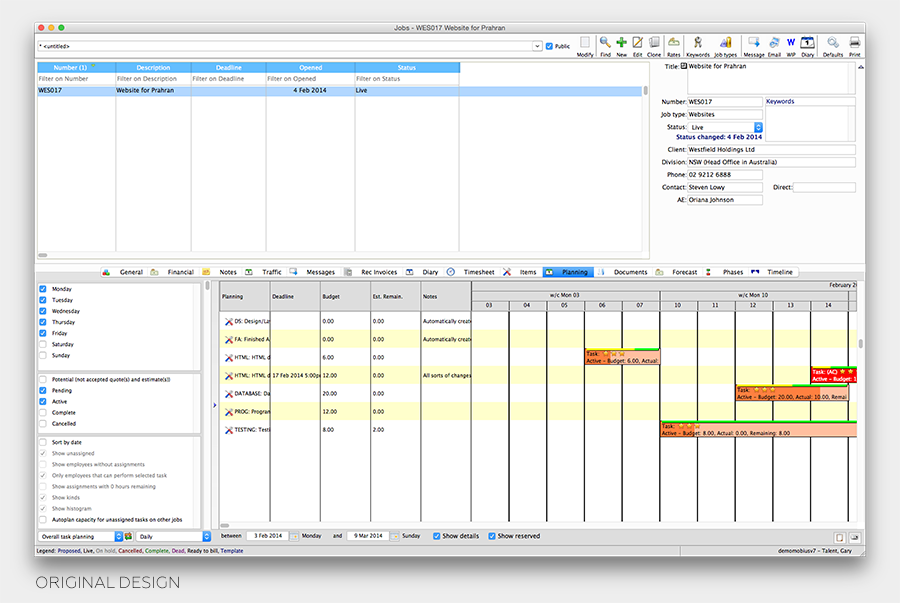900x603 pixels.
Task: Open the Keywords toolbar icon
Action: (x=697, y=42)
